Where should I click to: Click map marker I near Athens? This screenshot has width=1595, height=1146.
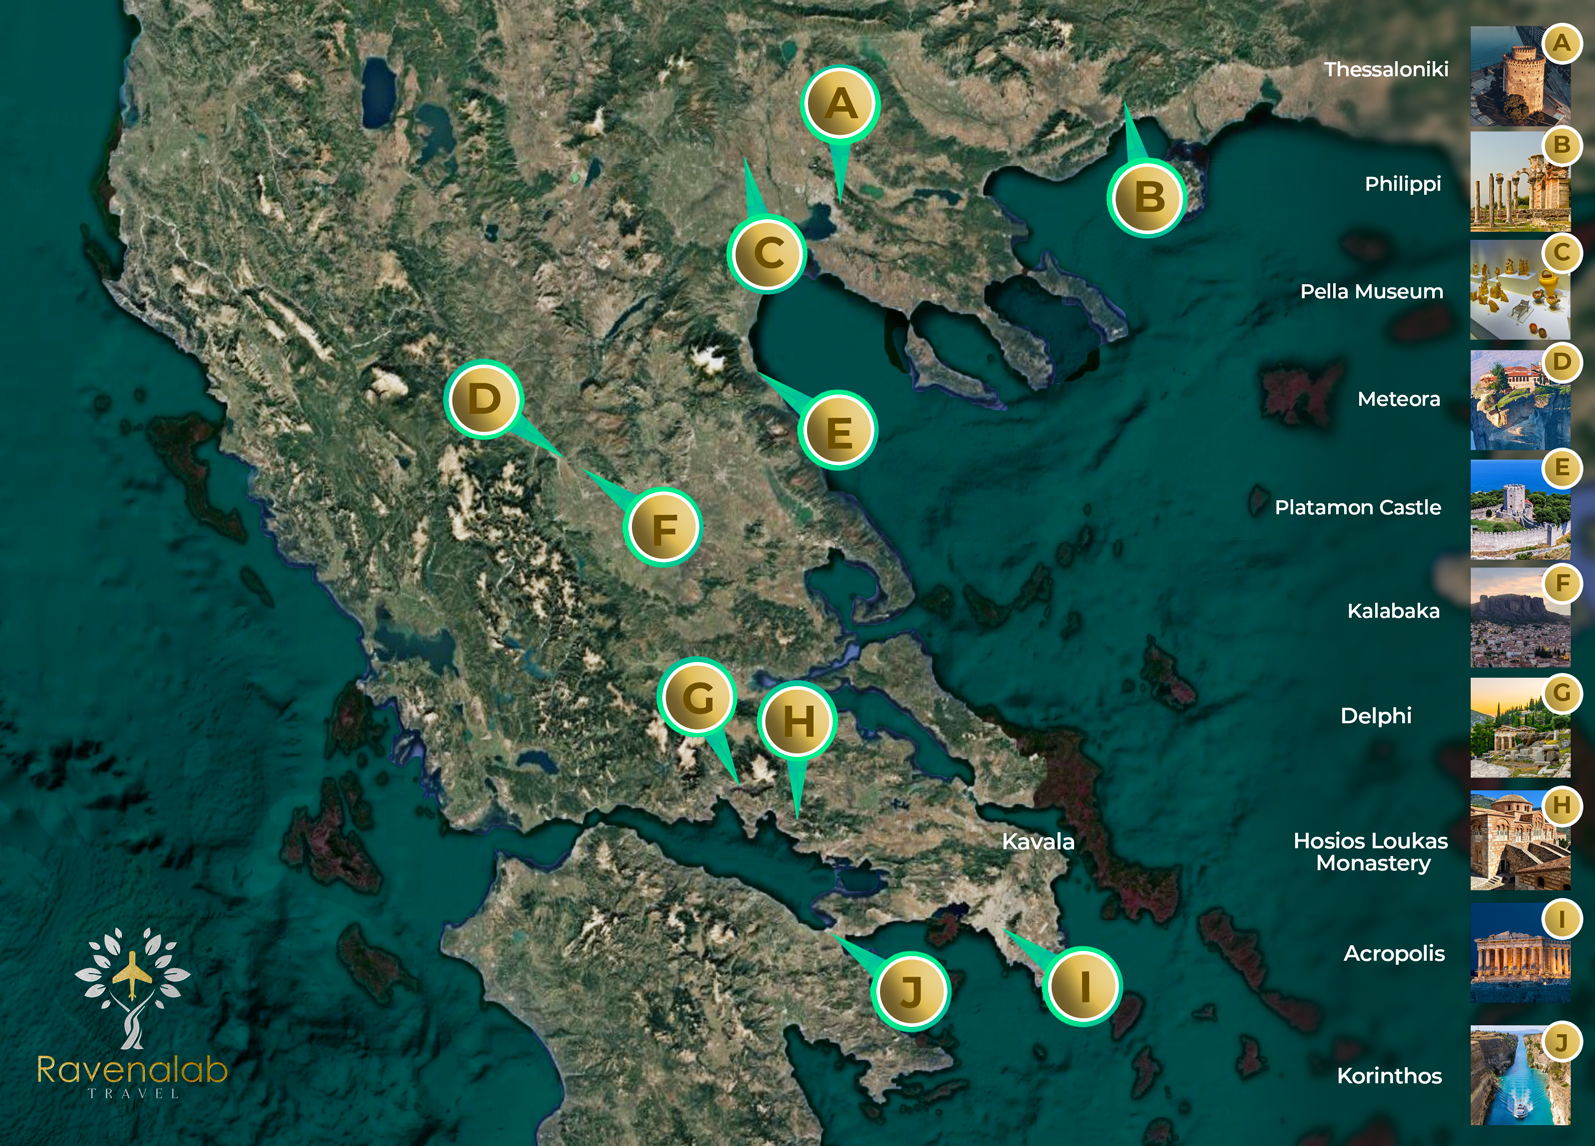click(1083, 986)
